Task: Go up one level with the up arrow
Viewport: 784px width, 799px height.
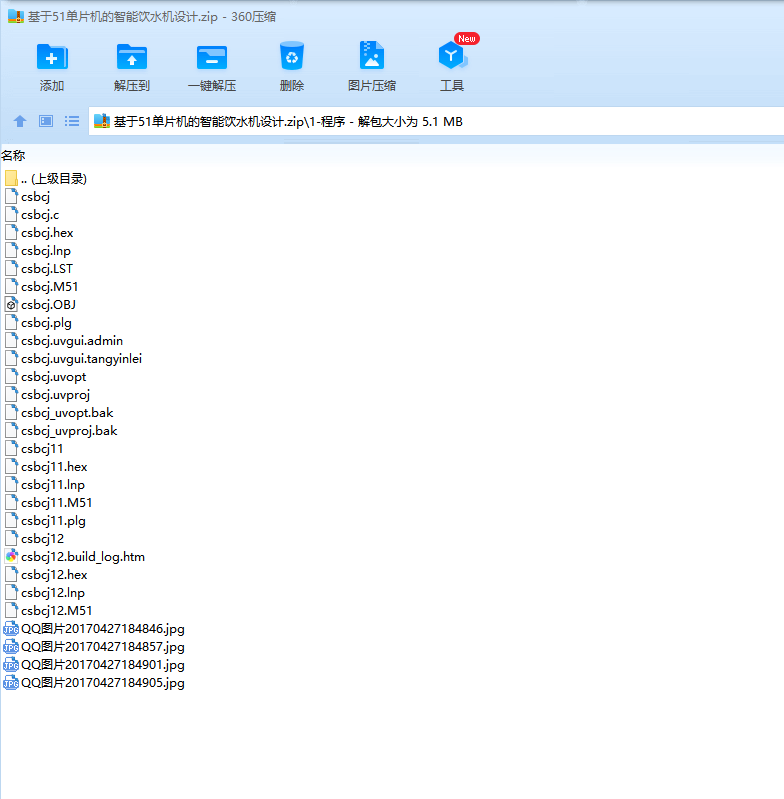Action: 20,121
